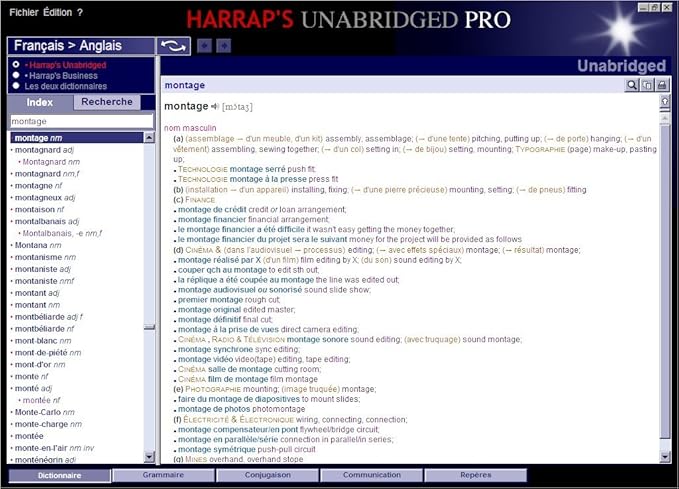Open the Conjugaison section
Screen dimensions: 679x489
coord(267,475)
